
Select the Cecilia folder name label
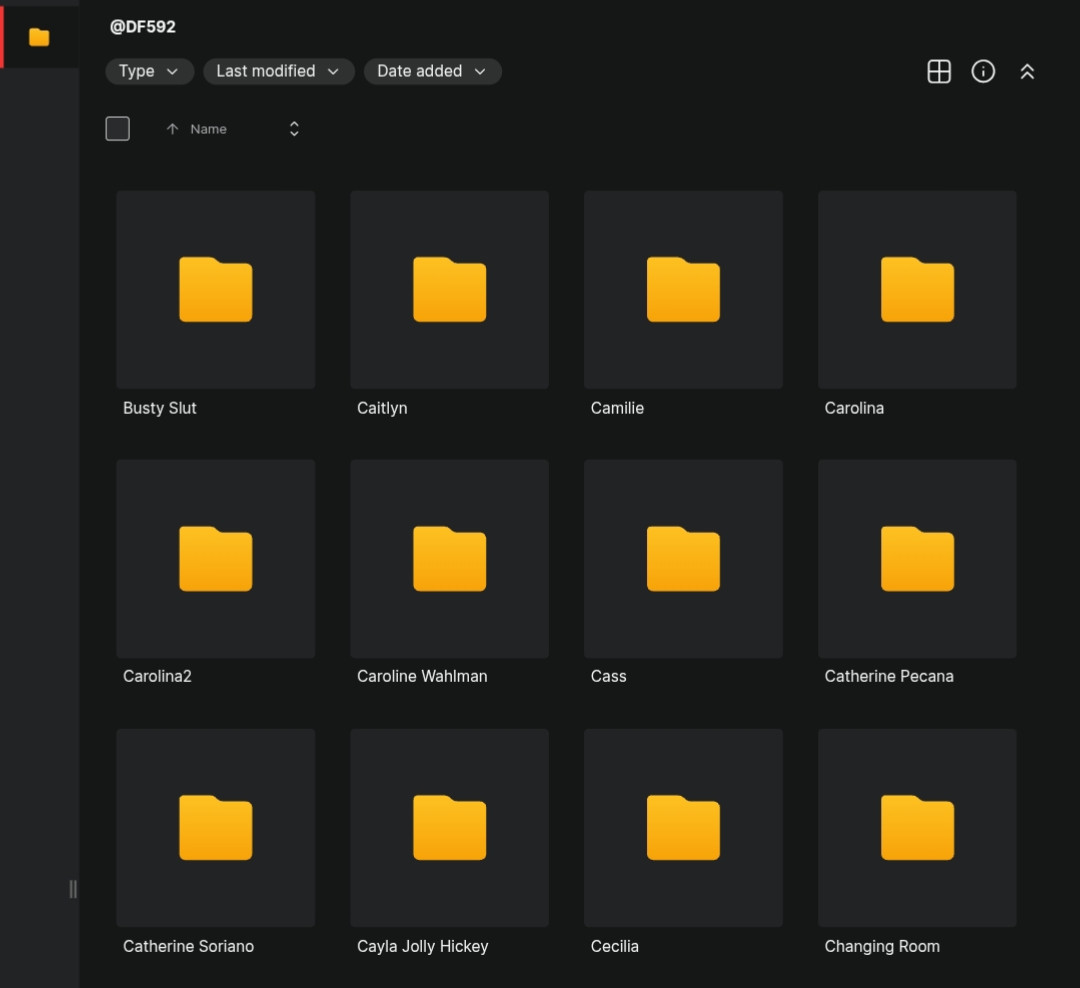tap(614, 946)
